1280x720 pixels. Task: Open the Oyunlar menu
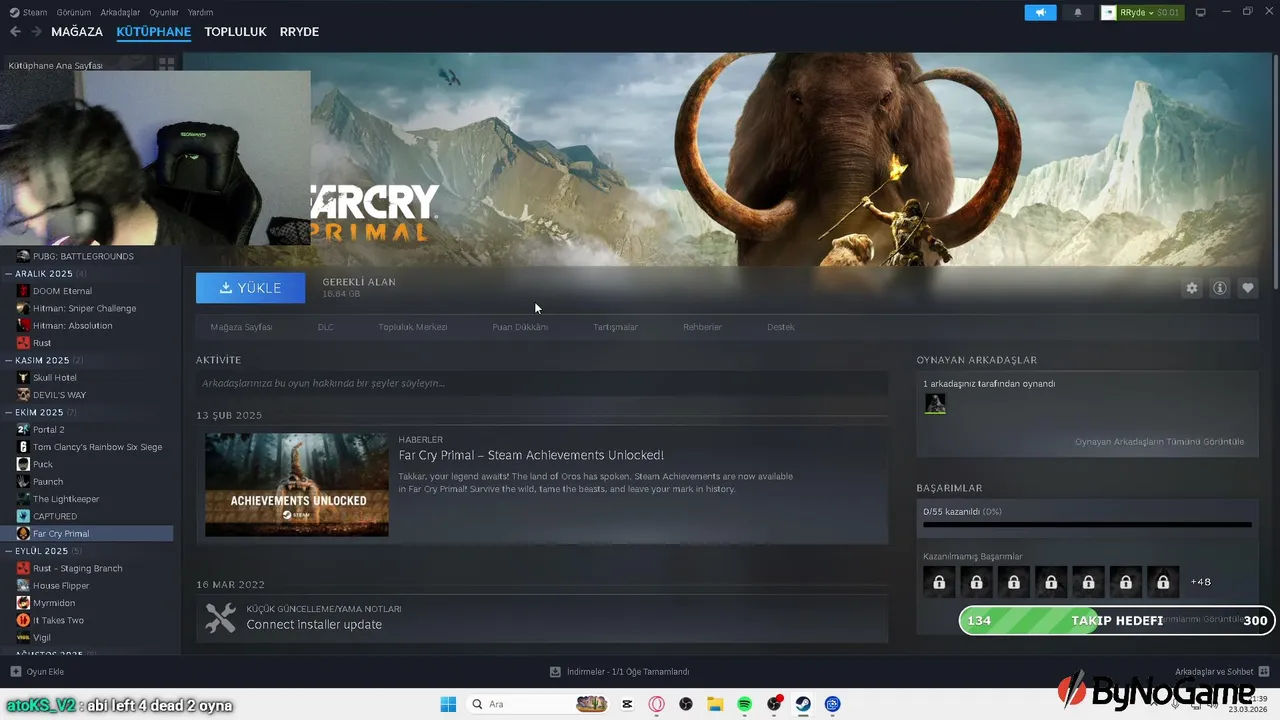164,12
